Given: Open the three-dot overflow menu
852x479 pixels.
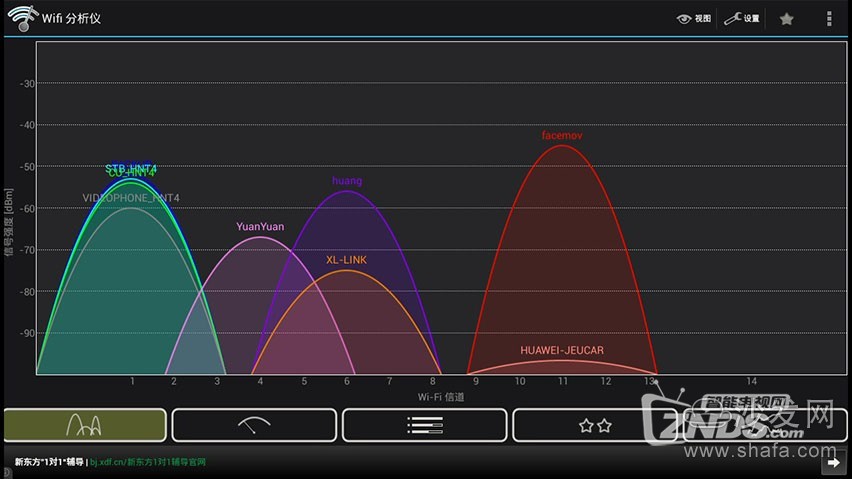Looking at the screenshot, I should click(829, 18).
